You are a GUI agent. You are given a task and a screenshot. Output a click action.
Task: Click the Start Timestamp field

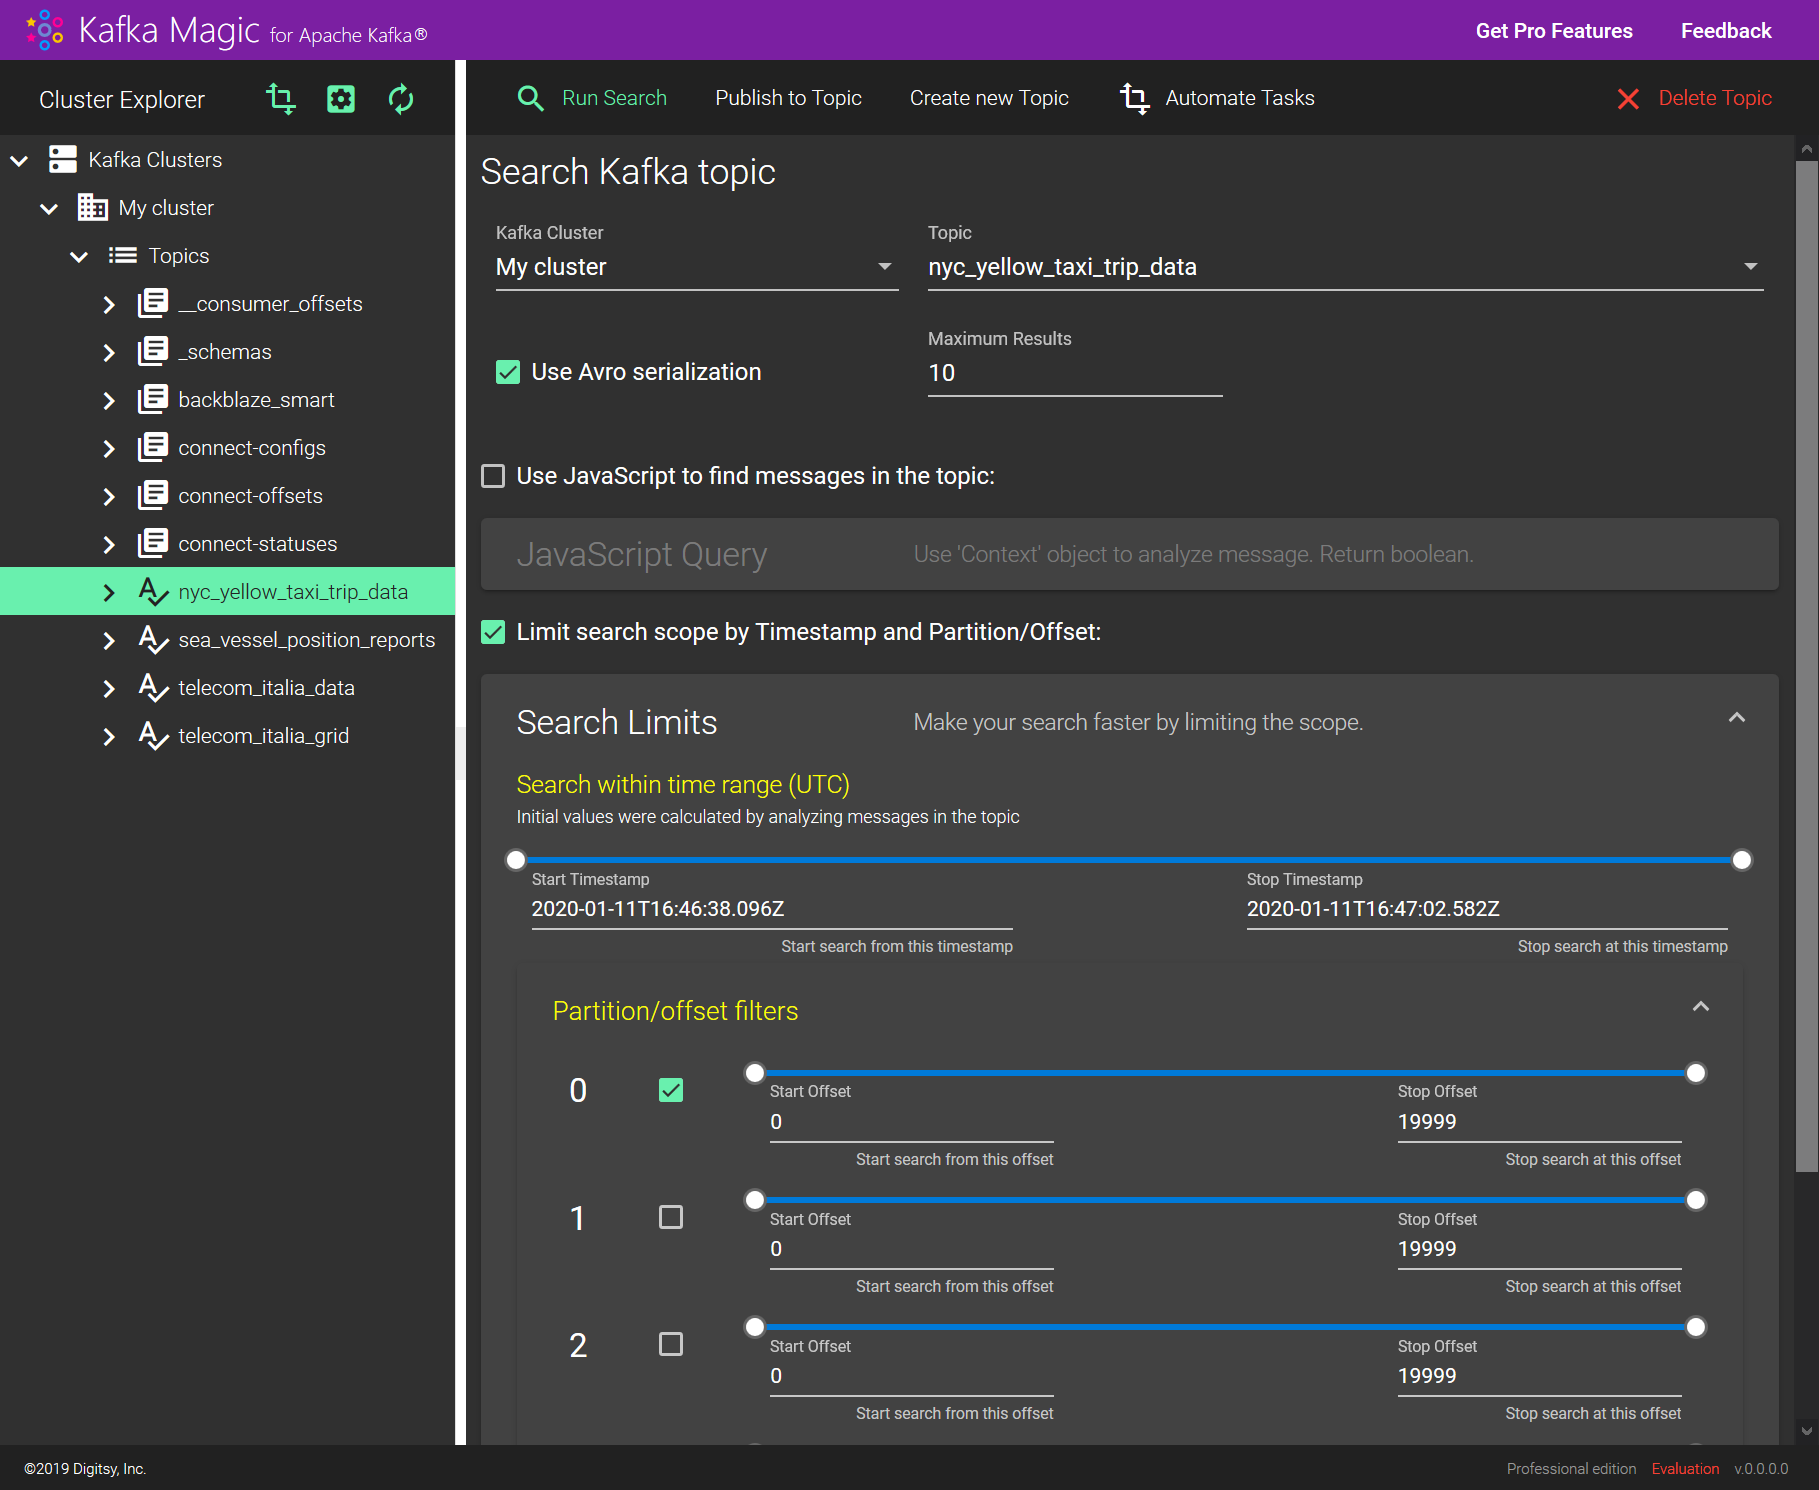[772, 909]
